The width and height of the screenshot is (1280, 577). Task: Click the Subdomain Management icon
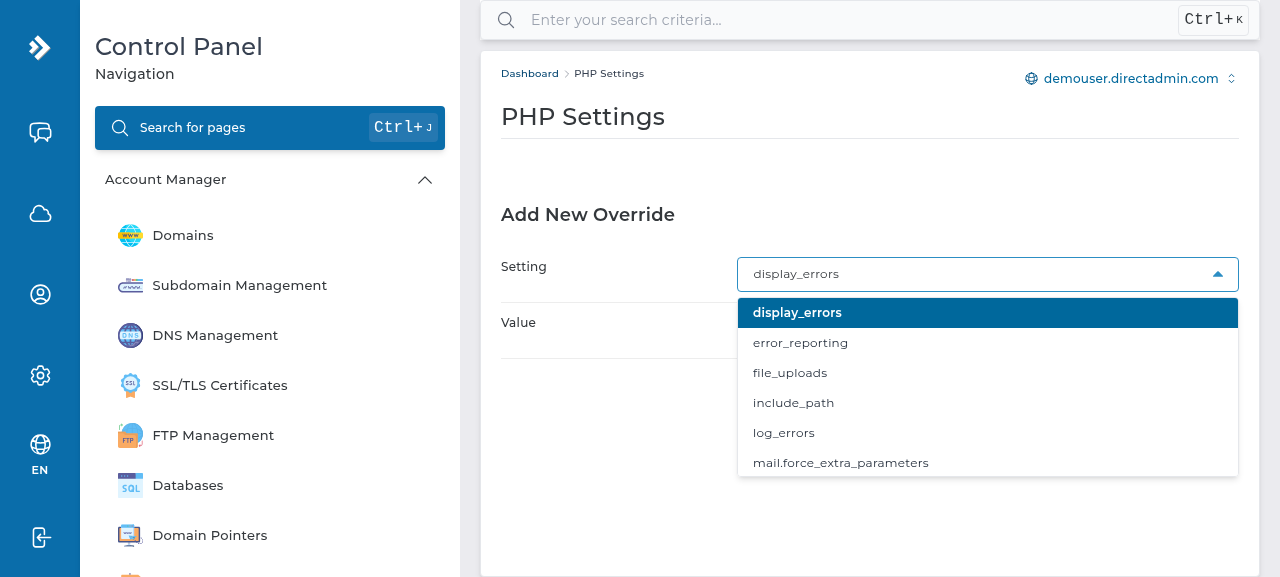pos(130,286)
